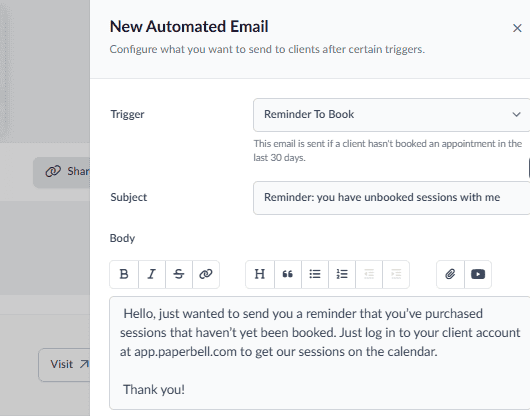This screenshot has height=416, width=530.
Task: Select the 'New Automated Email' heading
Action: [189, 26]
